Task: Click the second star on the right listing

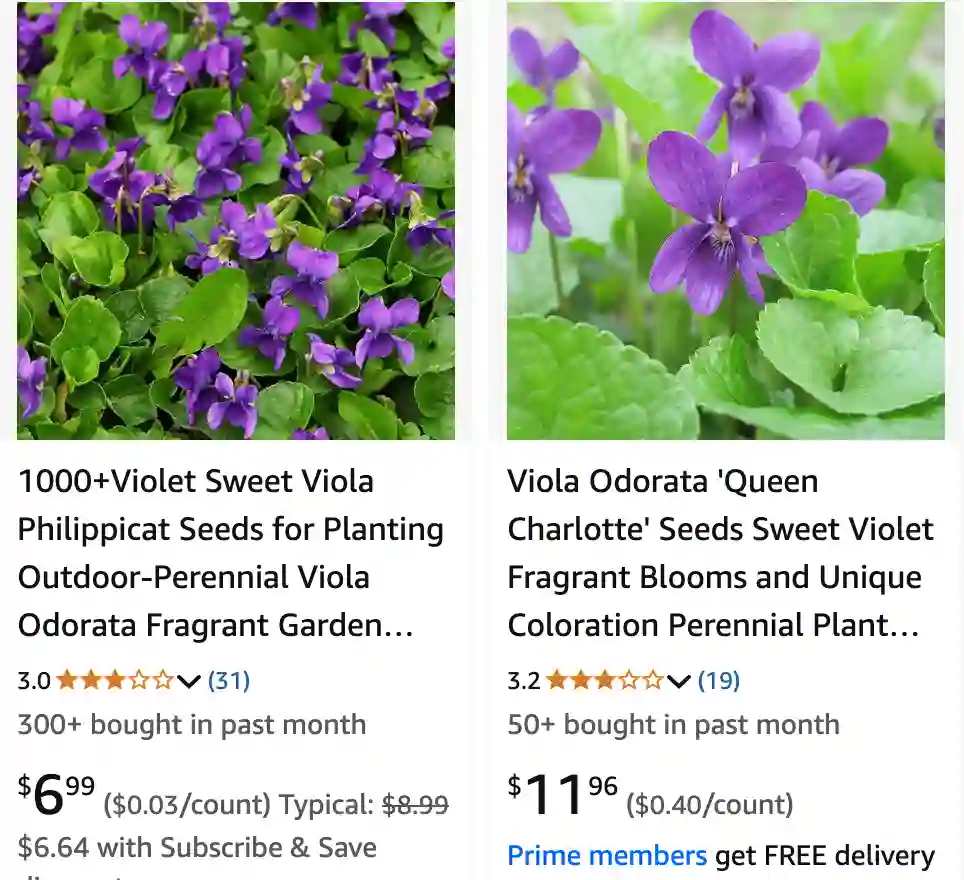Action: 578,680
